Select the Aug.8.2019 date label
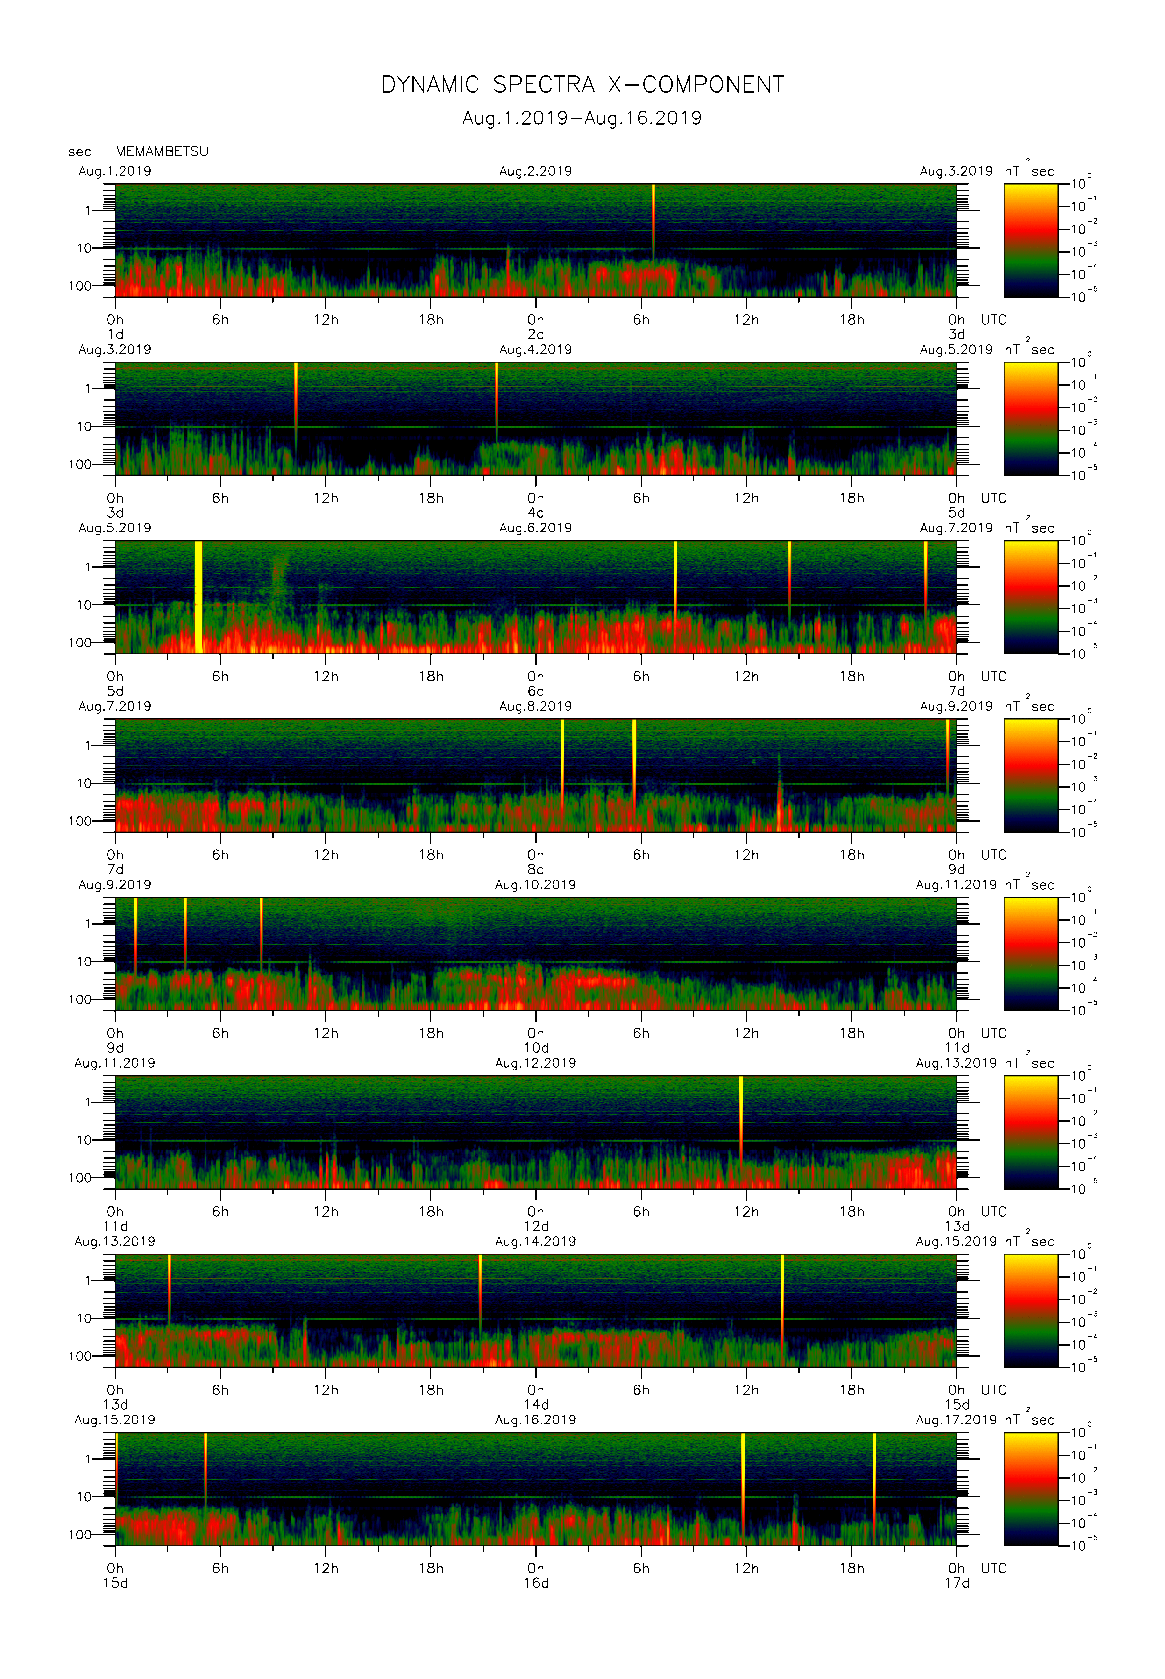The image size is (1165, 1679). (x=536, y=706)
